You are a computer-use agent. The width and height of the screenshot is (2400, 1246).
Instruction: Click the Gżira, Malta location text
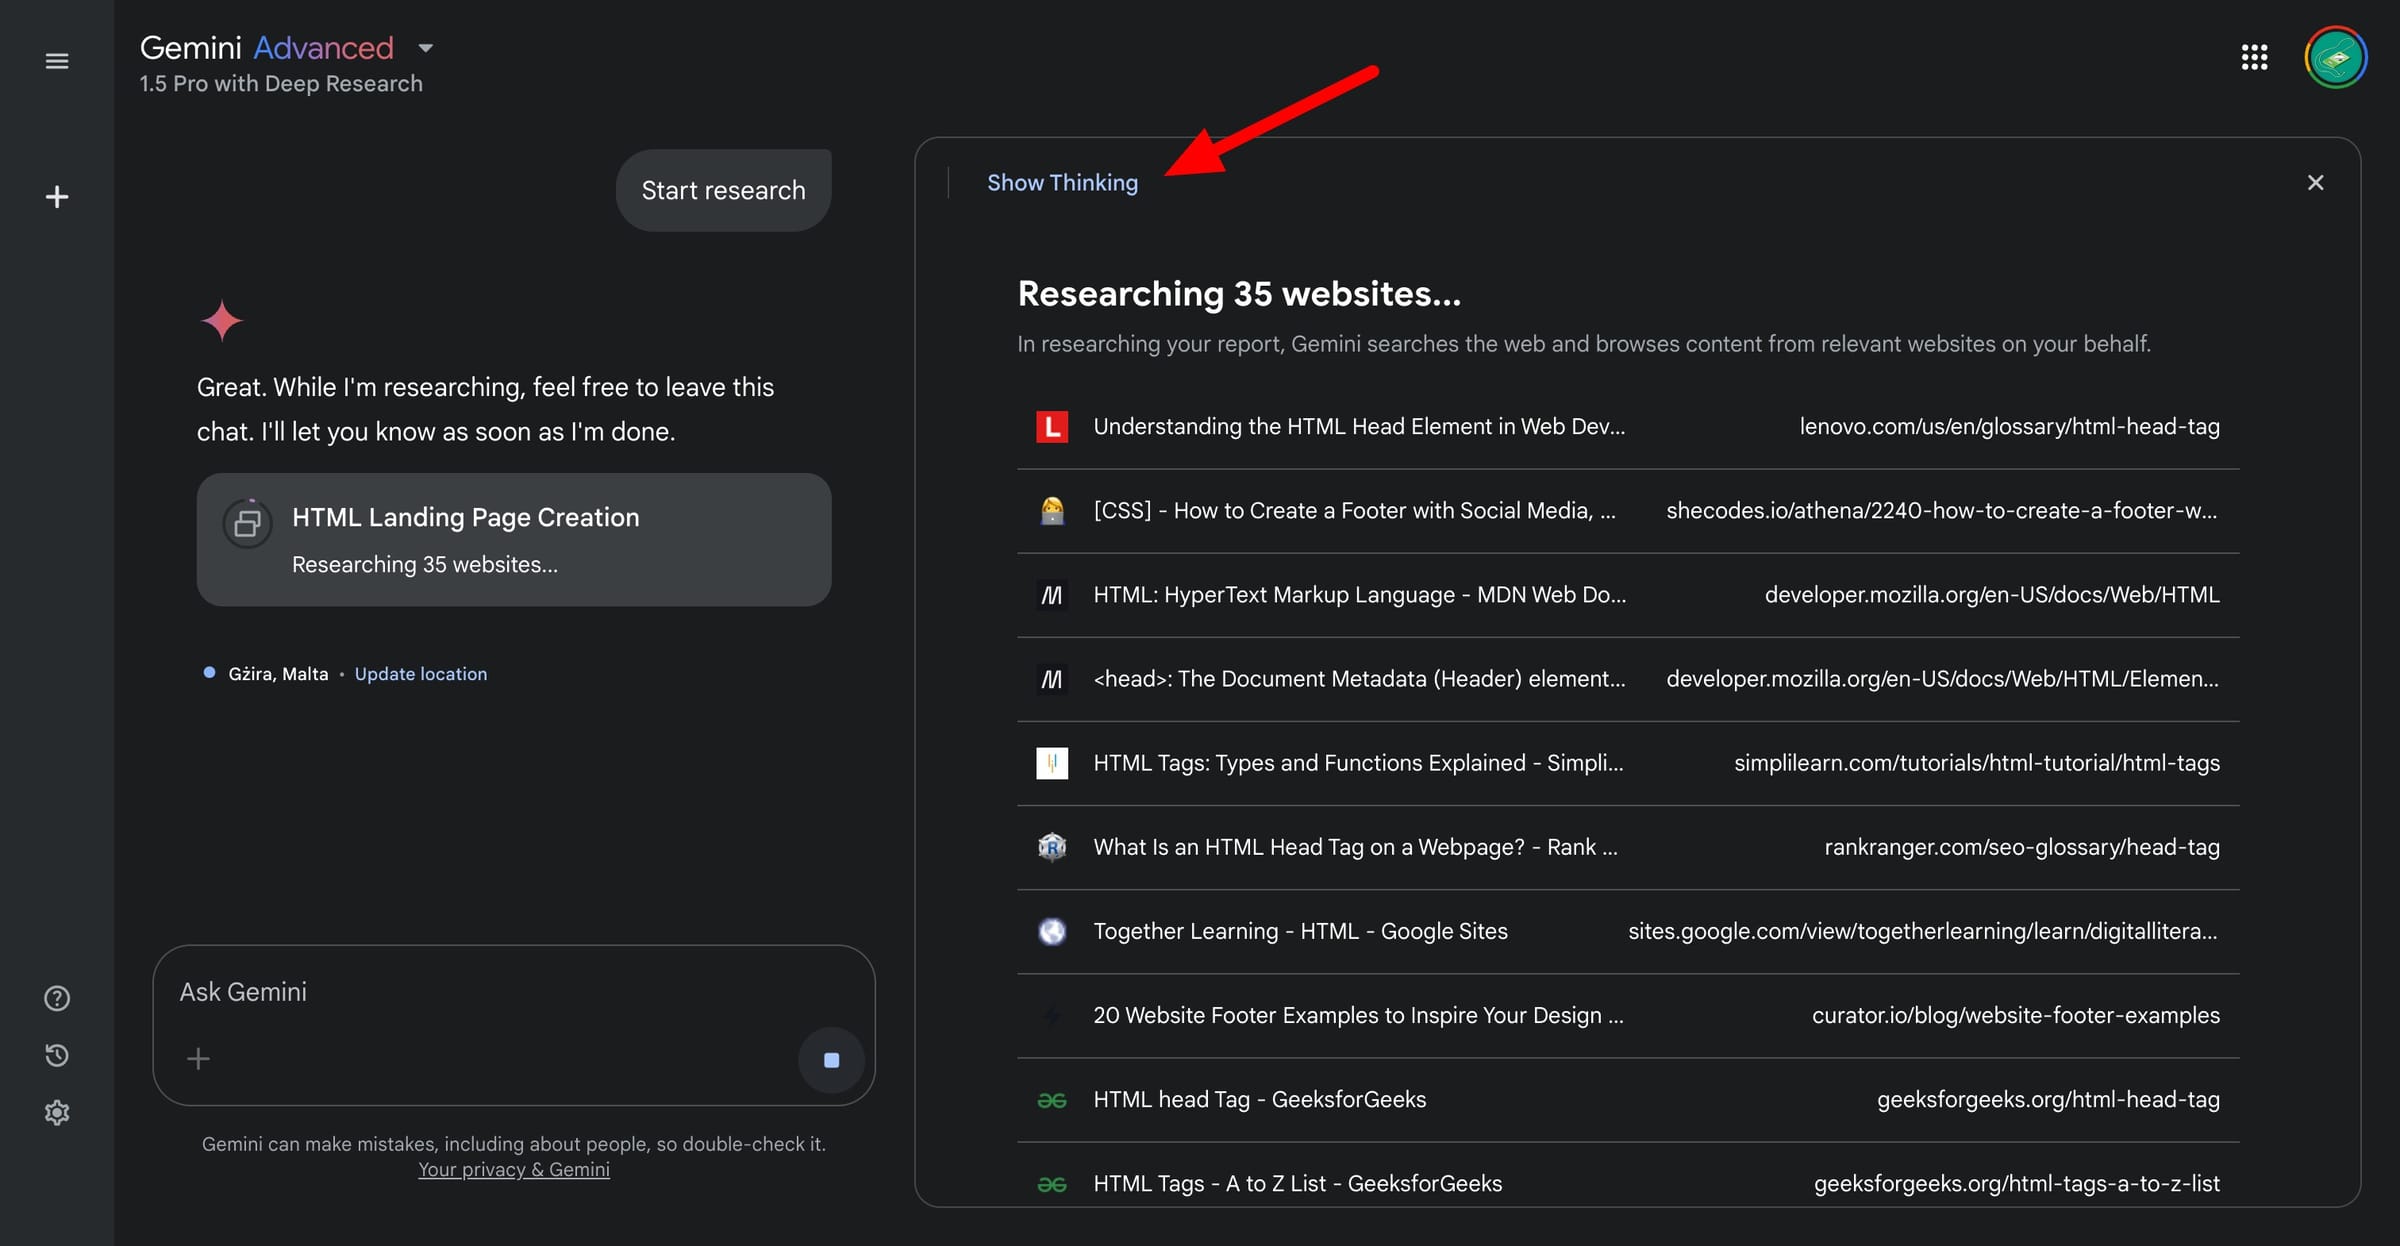coord(278,674)
